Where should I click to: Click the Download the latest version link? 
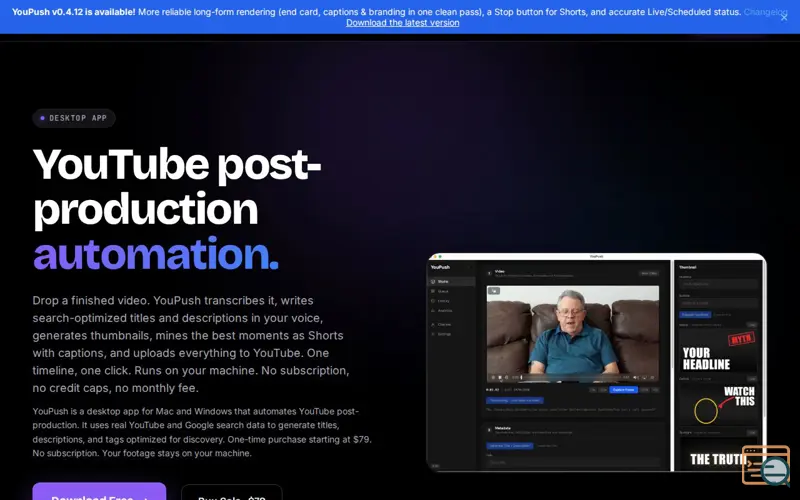[x=403, y=23]
